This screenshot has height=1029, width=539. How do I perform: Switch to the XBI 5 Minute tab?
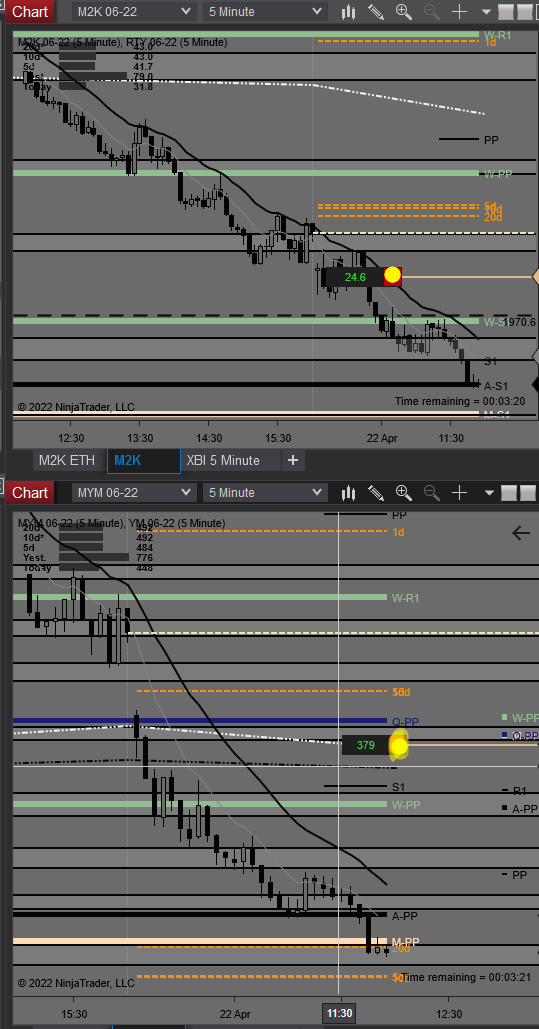(x=223, y=460)
